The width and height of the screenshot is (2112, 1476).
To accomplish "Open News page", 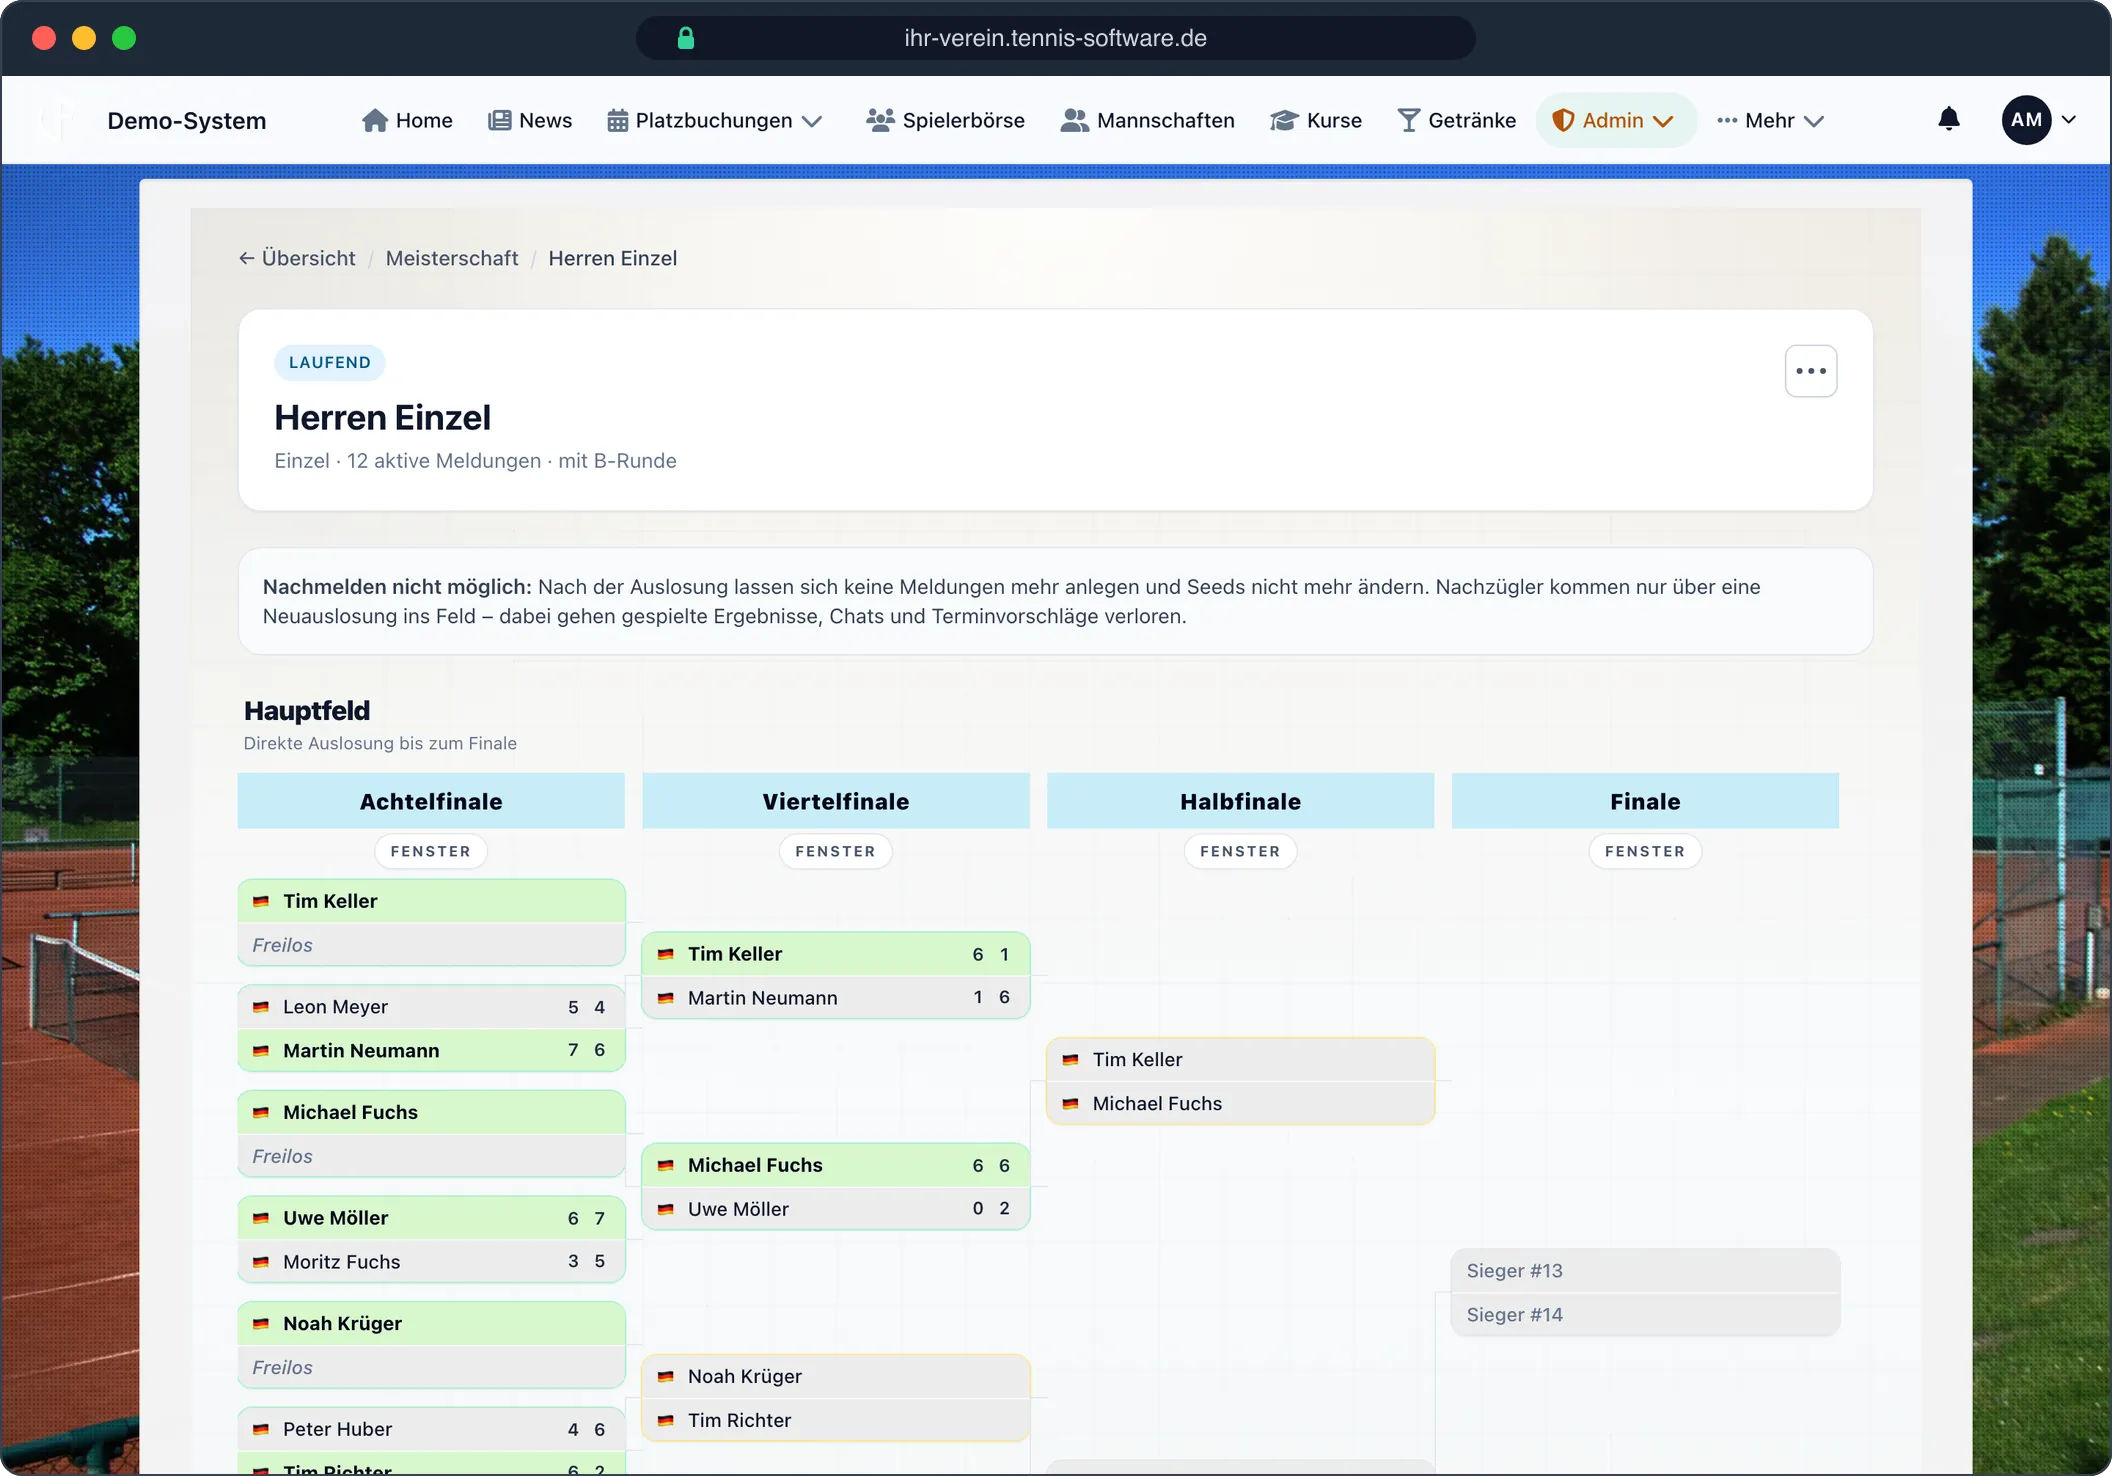I will (x=530, y=120).
